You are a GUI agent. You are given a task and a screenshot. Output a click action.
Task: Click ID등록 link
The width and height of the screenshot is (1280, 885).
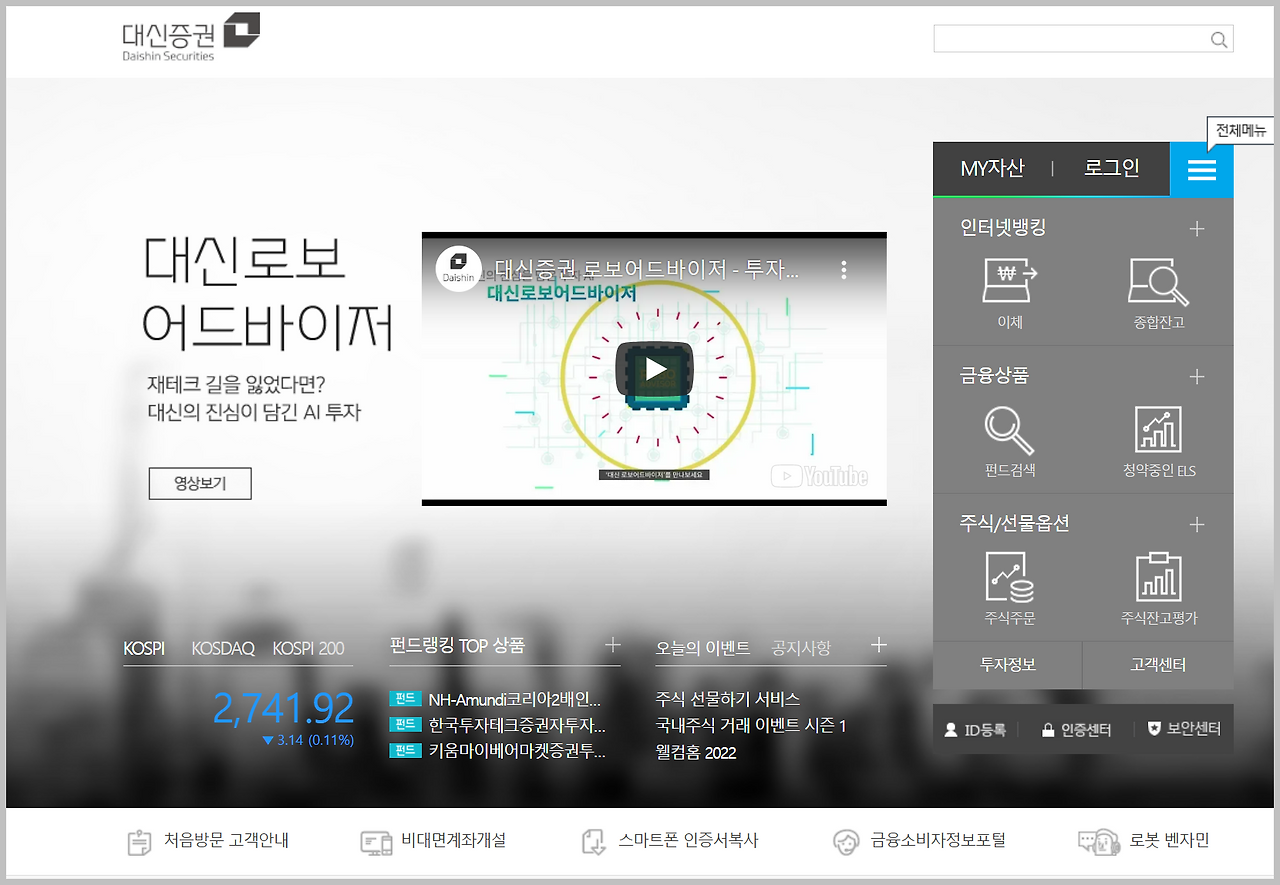pyautogui.click(x=985, y=730)
